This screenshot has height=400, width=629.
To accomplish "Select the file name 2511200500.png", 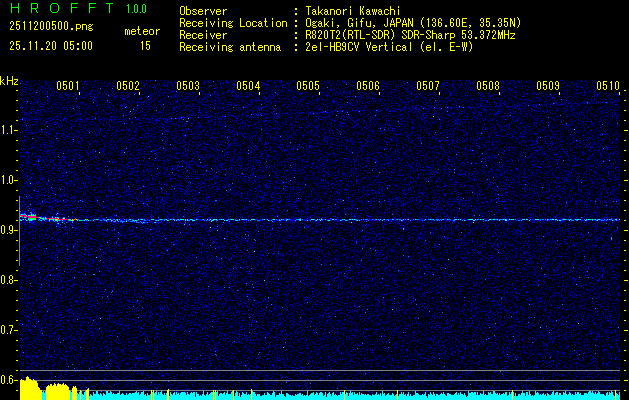I will tap(51, 27).
